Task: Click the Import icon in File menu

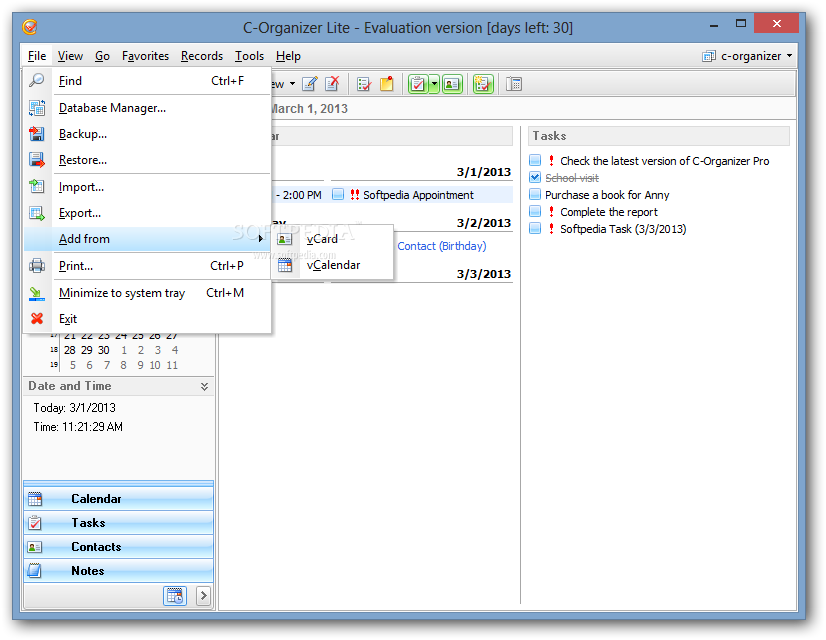Action: [36, 186]
